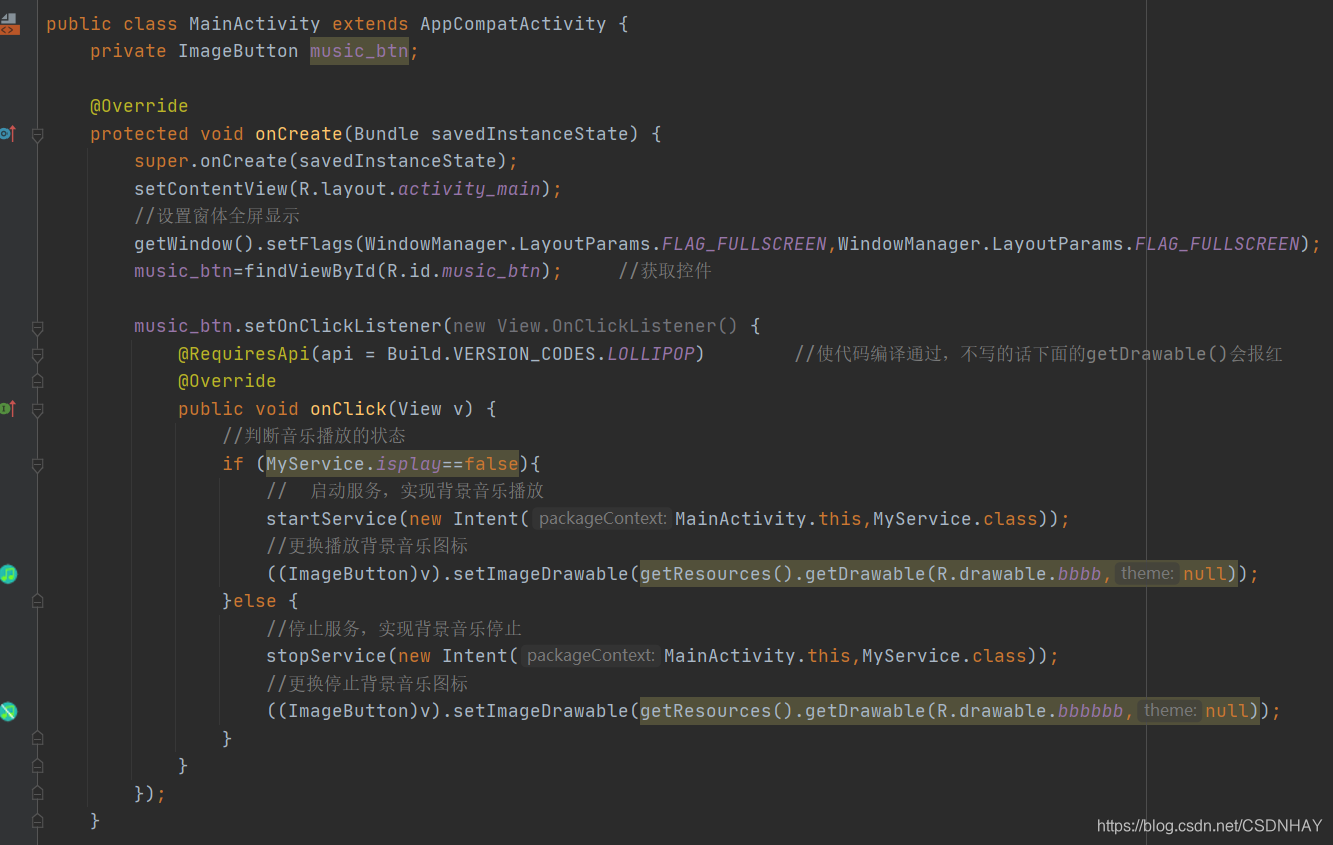The height and width of the screenshot is (845, 1333).
Task: Click AppCompatActivity in the class declaration
Action: pos(513,24)
